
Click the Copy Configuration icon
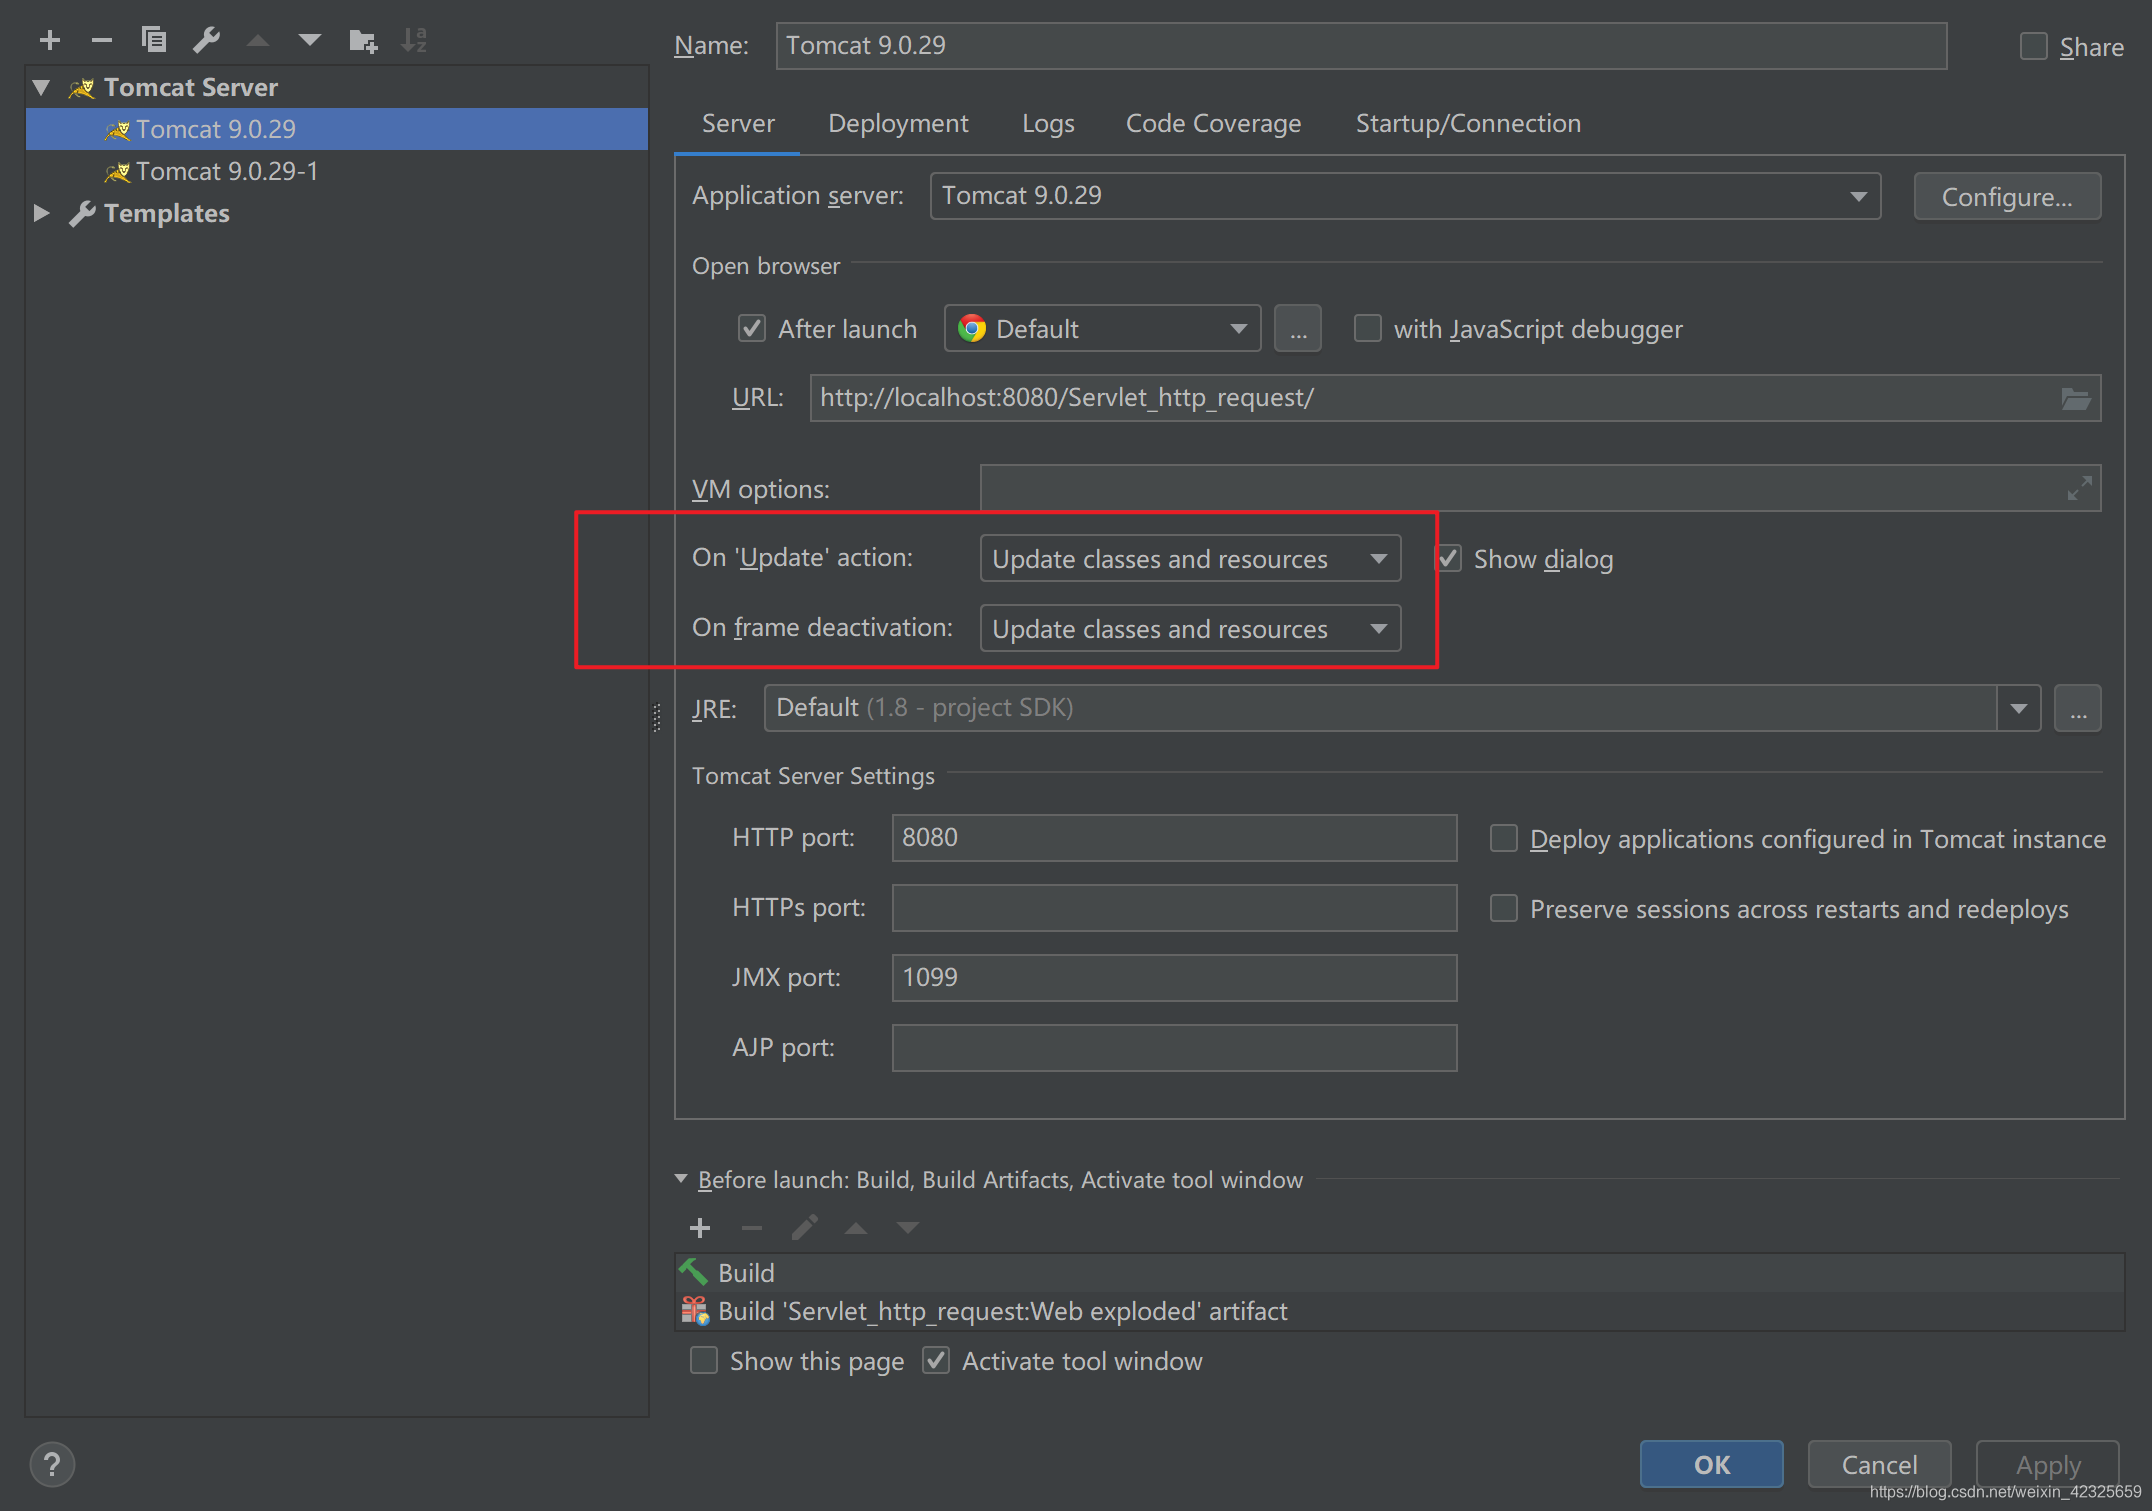click(153, 40)
